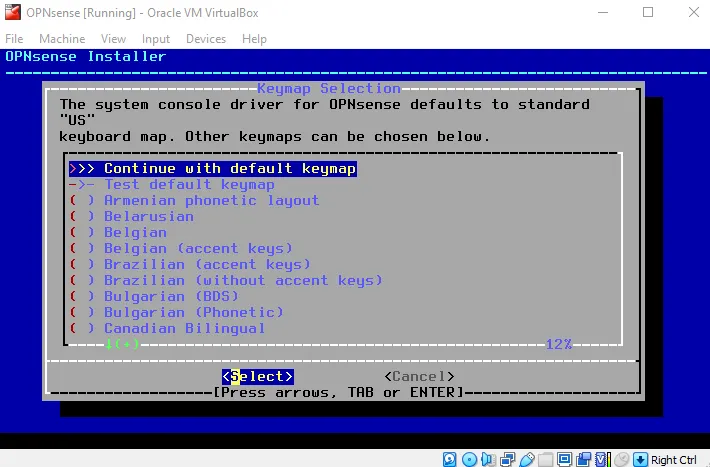The width and height of the screenshot is (710, 467).
Task: Select the Belarusian keymap radio option
Action: point(132,217)
